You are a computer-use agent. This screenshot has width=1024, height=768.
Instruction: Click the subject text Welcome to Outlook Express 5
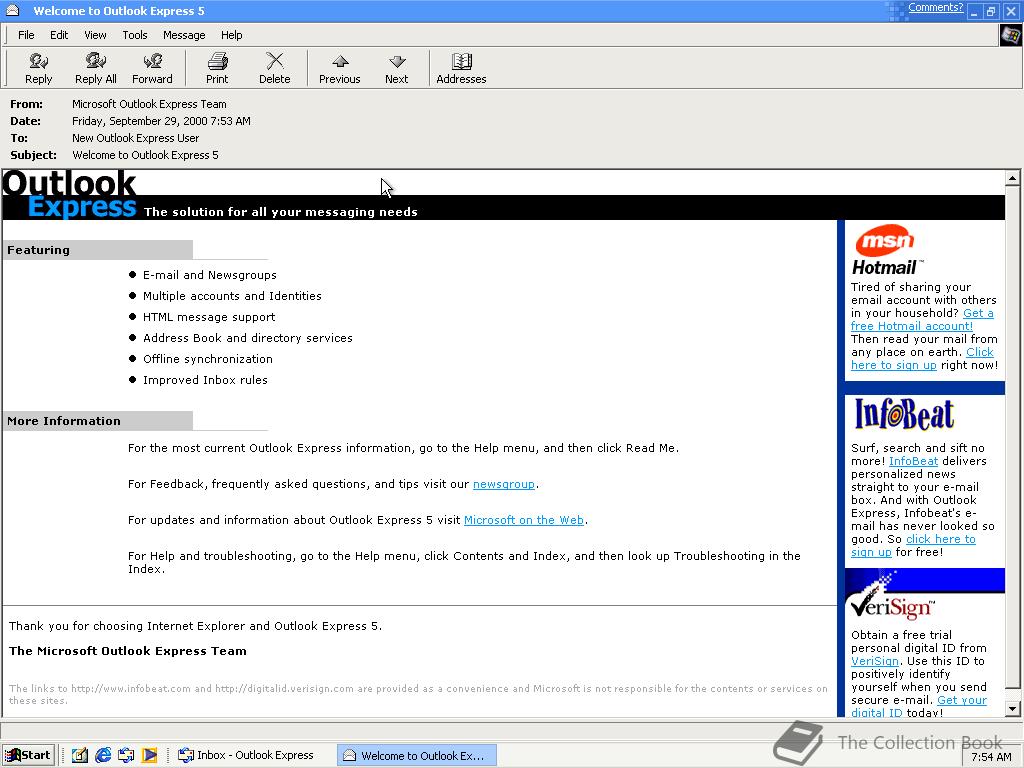coord(145,155)
